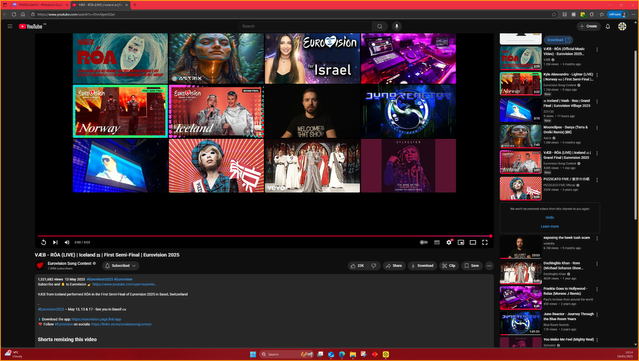Open the Juno Reactor sidebar video title

568,316
